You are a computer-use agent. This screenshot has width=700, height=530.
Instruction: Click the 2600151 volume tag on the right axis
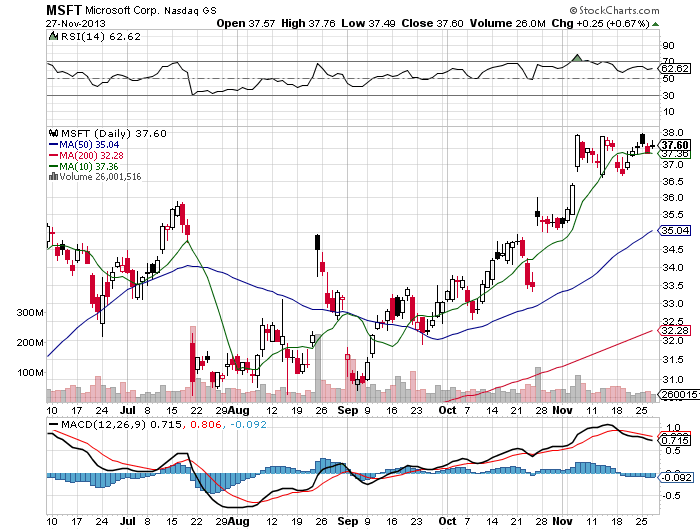pyautogui.click(x=679, y=395)
